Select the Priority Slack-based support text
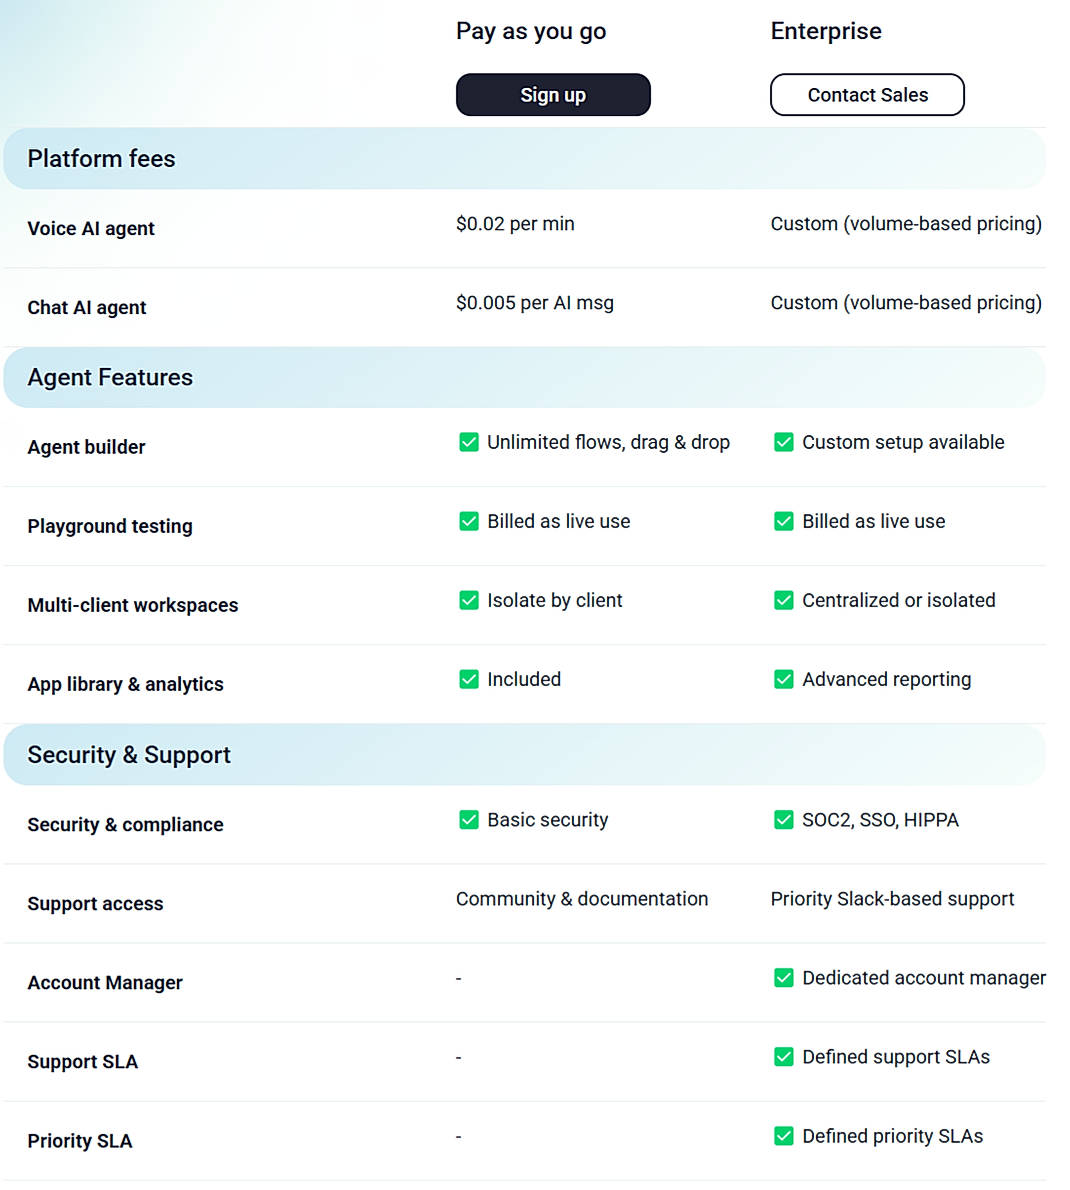 click(x=892, y=899)
